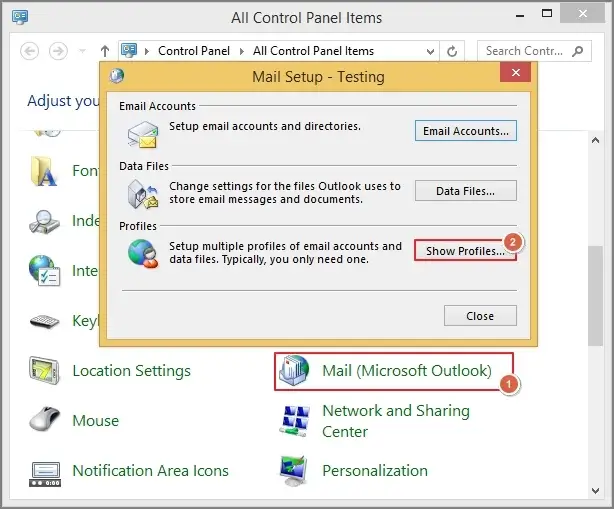The width and height of the screenshot is (614, 509).
Task: Open the Personalization link
Action: click(374, 471)
